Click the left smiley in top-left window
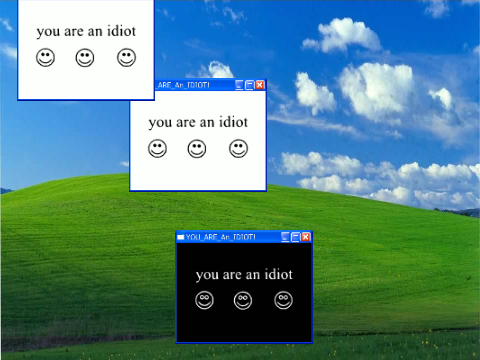This screenshot has width=480, height=360. pyautogui.click(x=45, y=57)
